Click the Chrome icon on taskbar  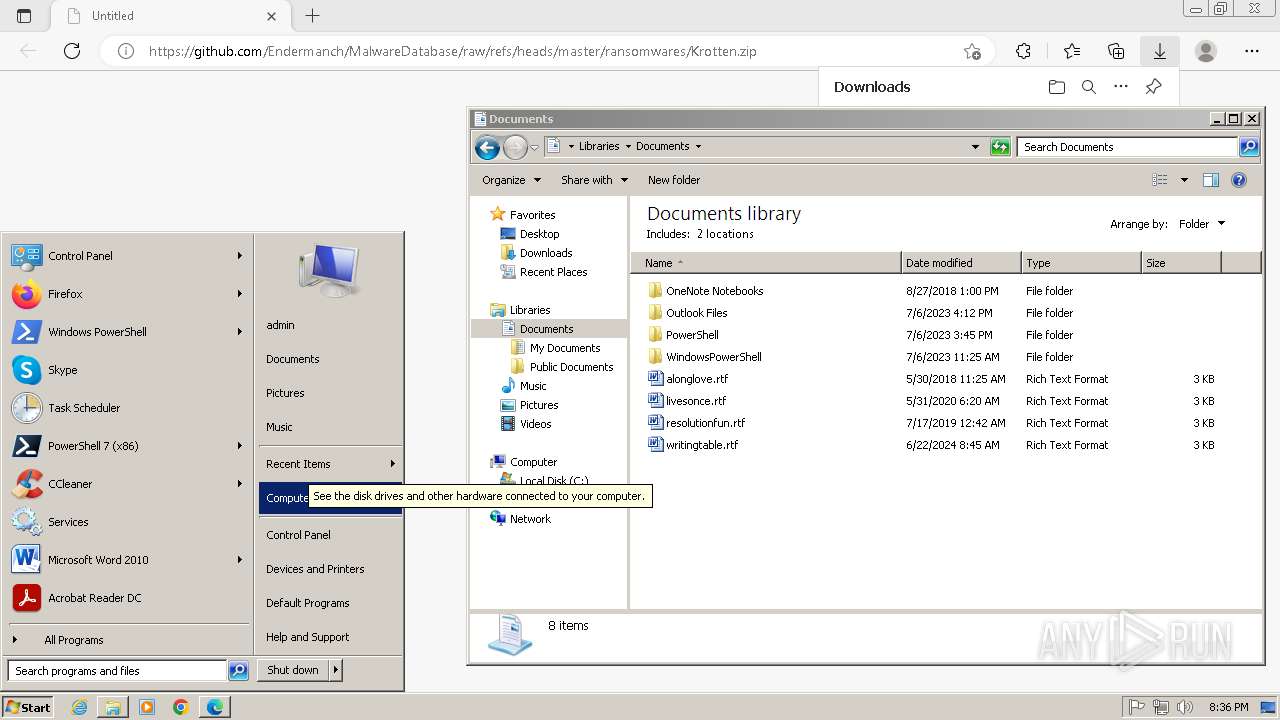coord(181,707)
